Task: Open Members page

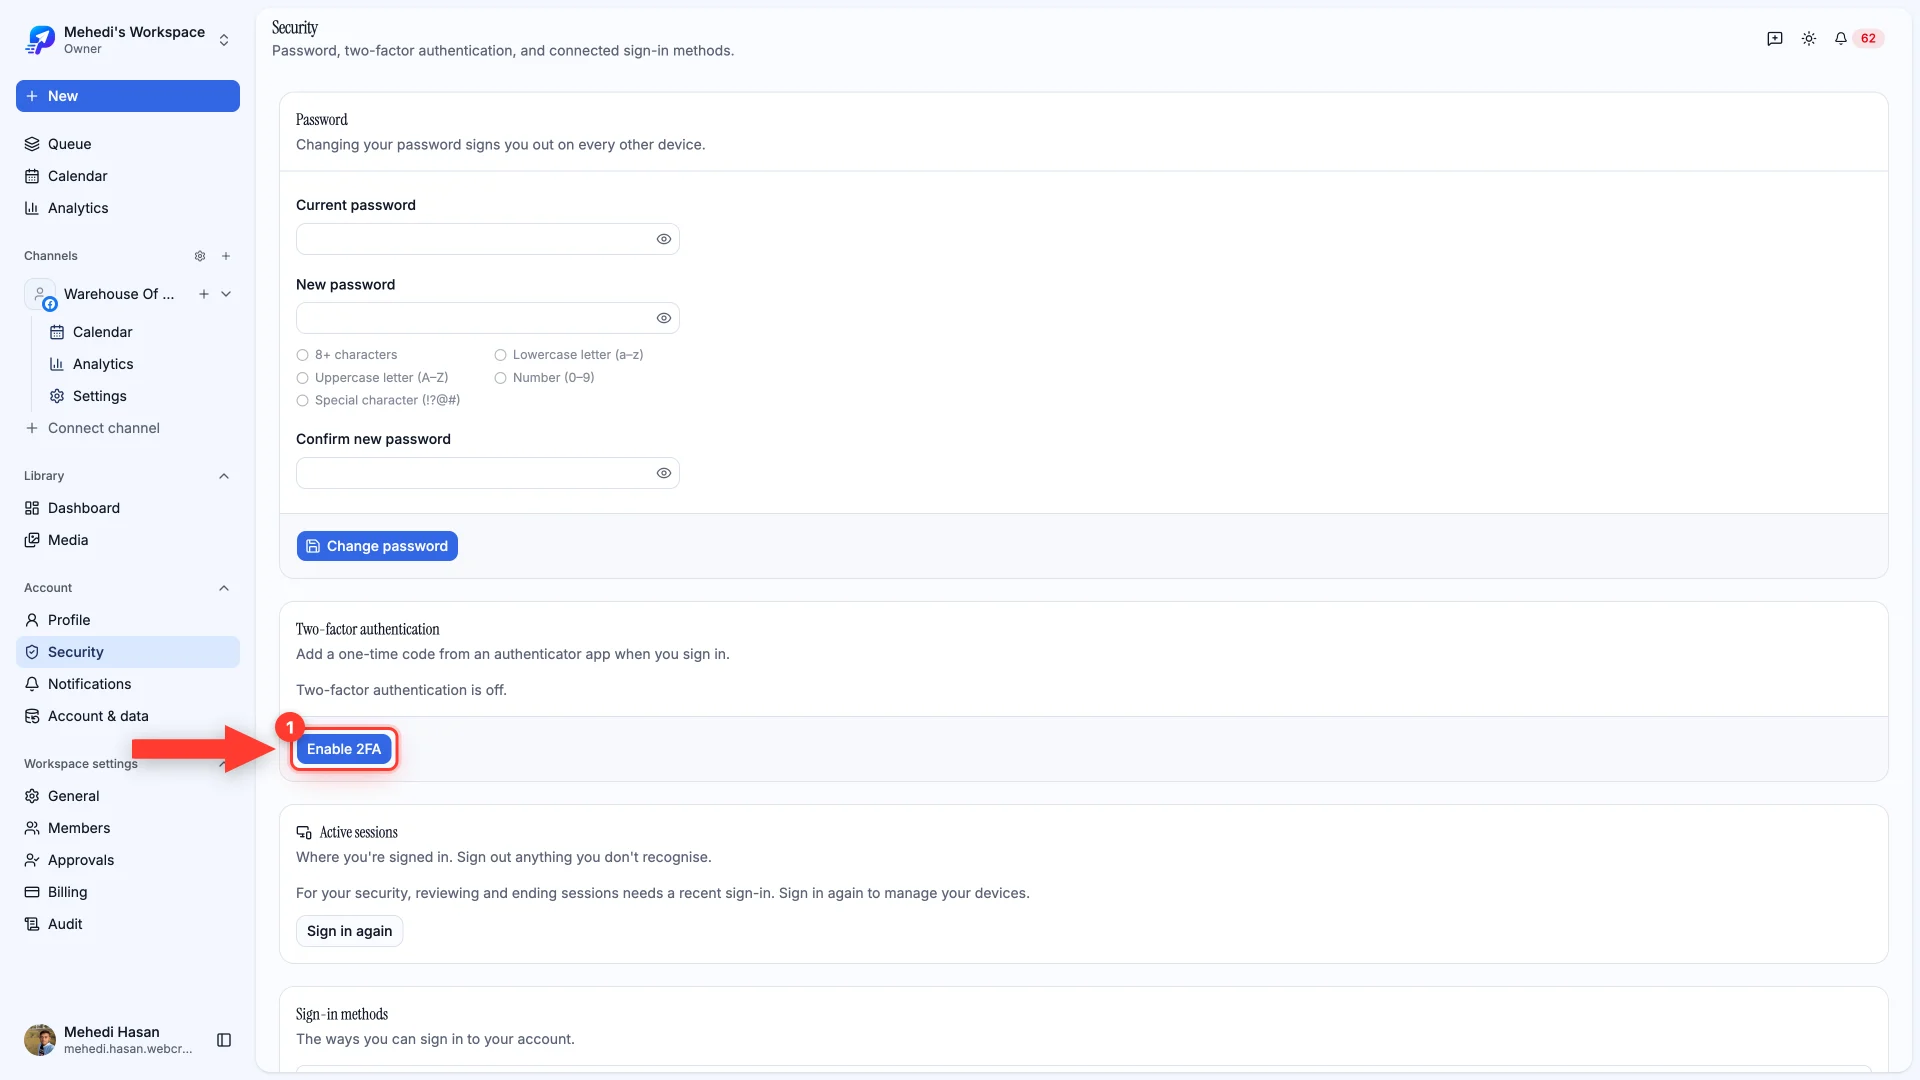Action: point(128,828)
